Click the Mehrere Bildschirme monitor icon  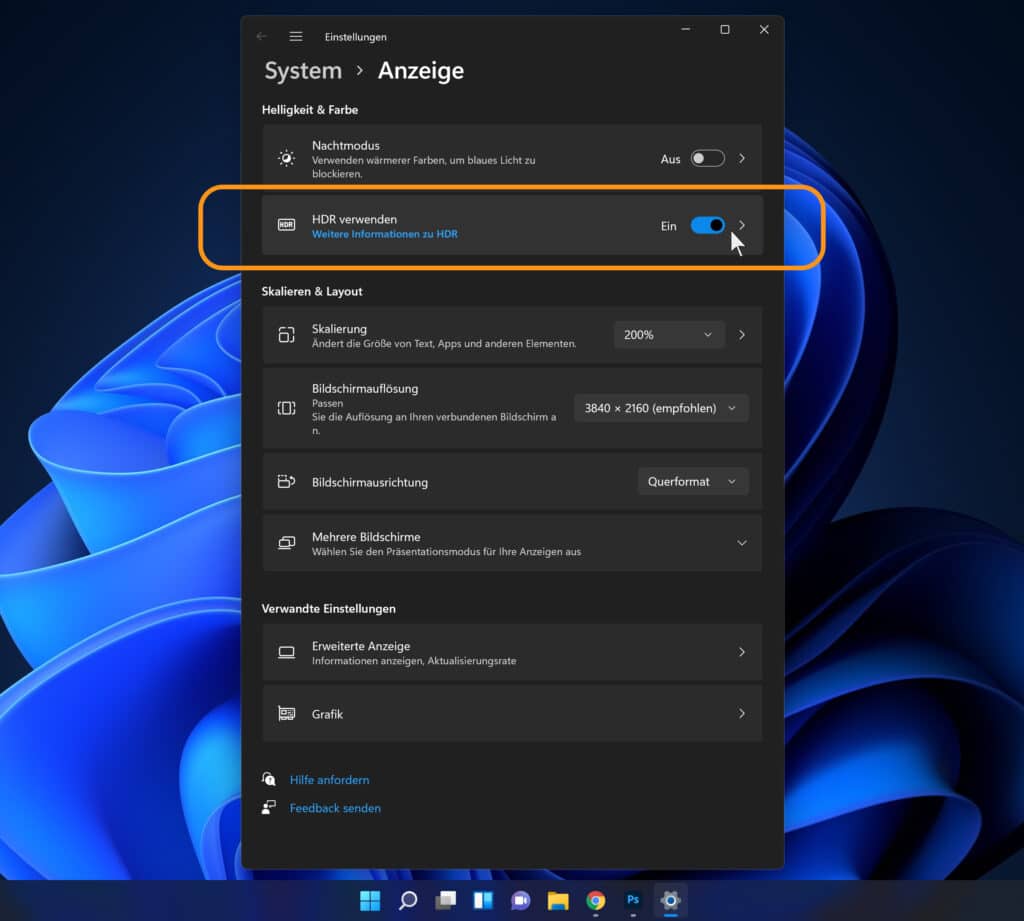click(286, 543)
